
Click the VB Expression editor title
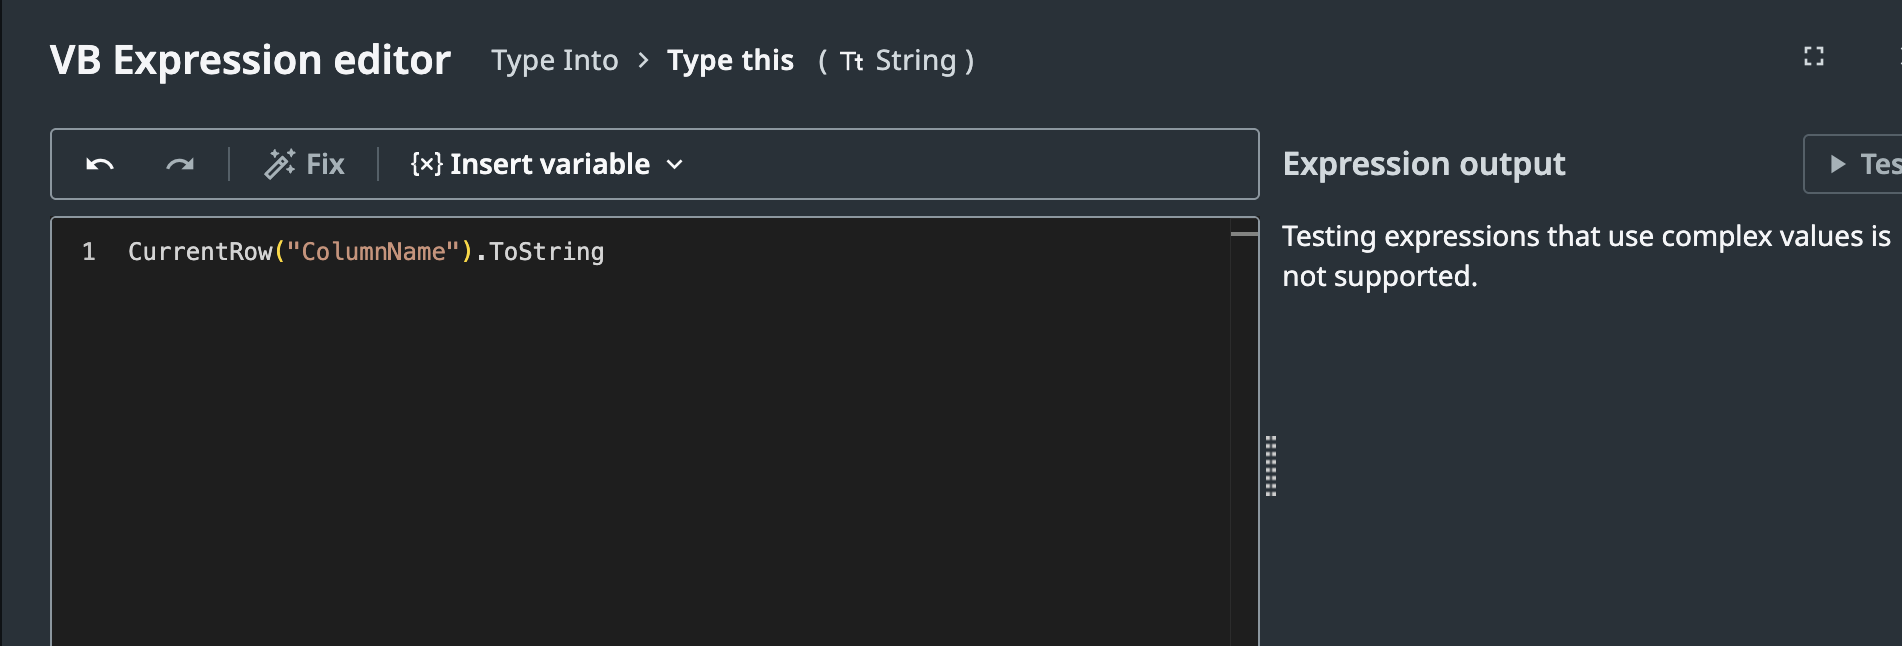click(x=250, y=61)
